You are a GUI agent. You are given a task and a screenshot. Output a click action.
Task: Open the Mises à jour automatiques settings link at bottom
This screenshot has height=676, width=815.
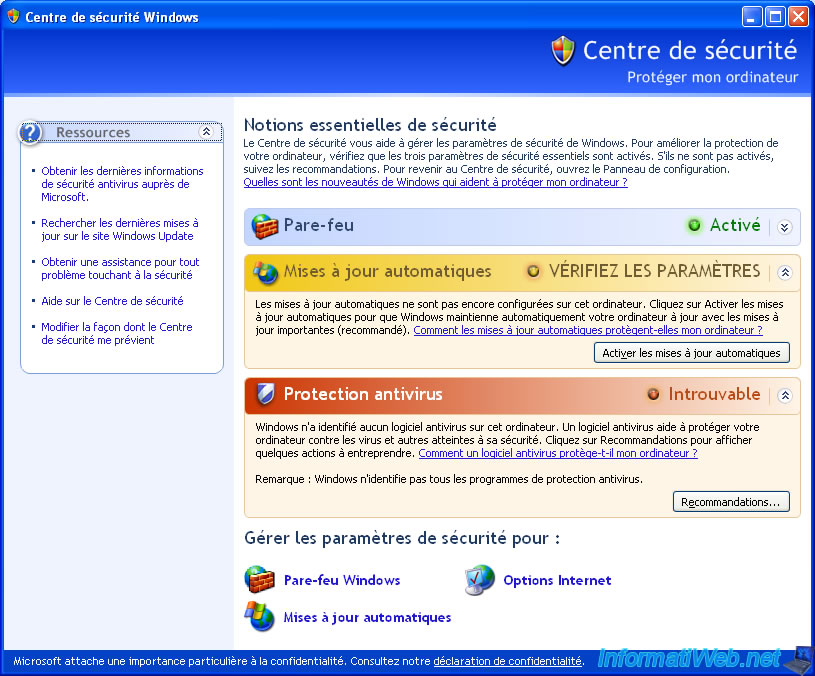point(367,617)
